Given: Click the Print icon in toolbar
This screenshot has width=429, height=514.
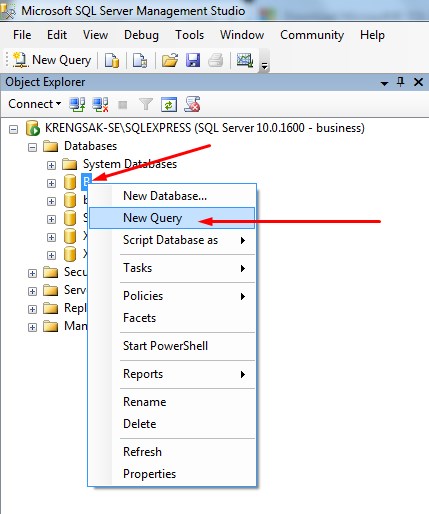Looking at the screenshot, I should pyautogui.click(x=216, y=61).
